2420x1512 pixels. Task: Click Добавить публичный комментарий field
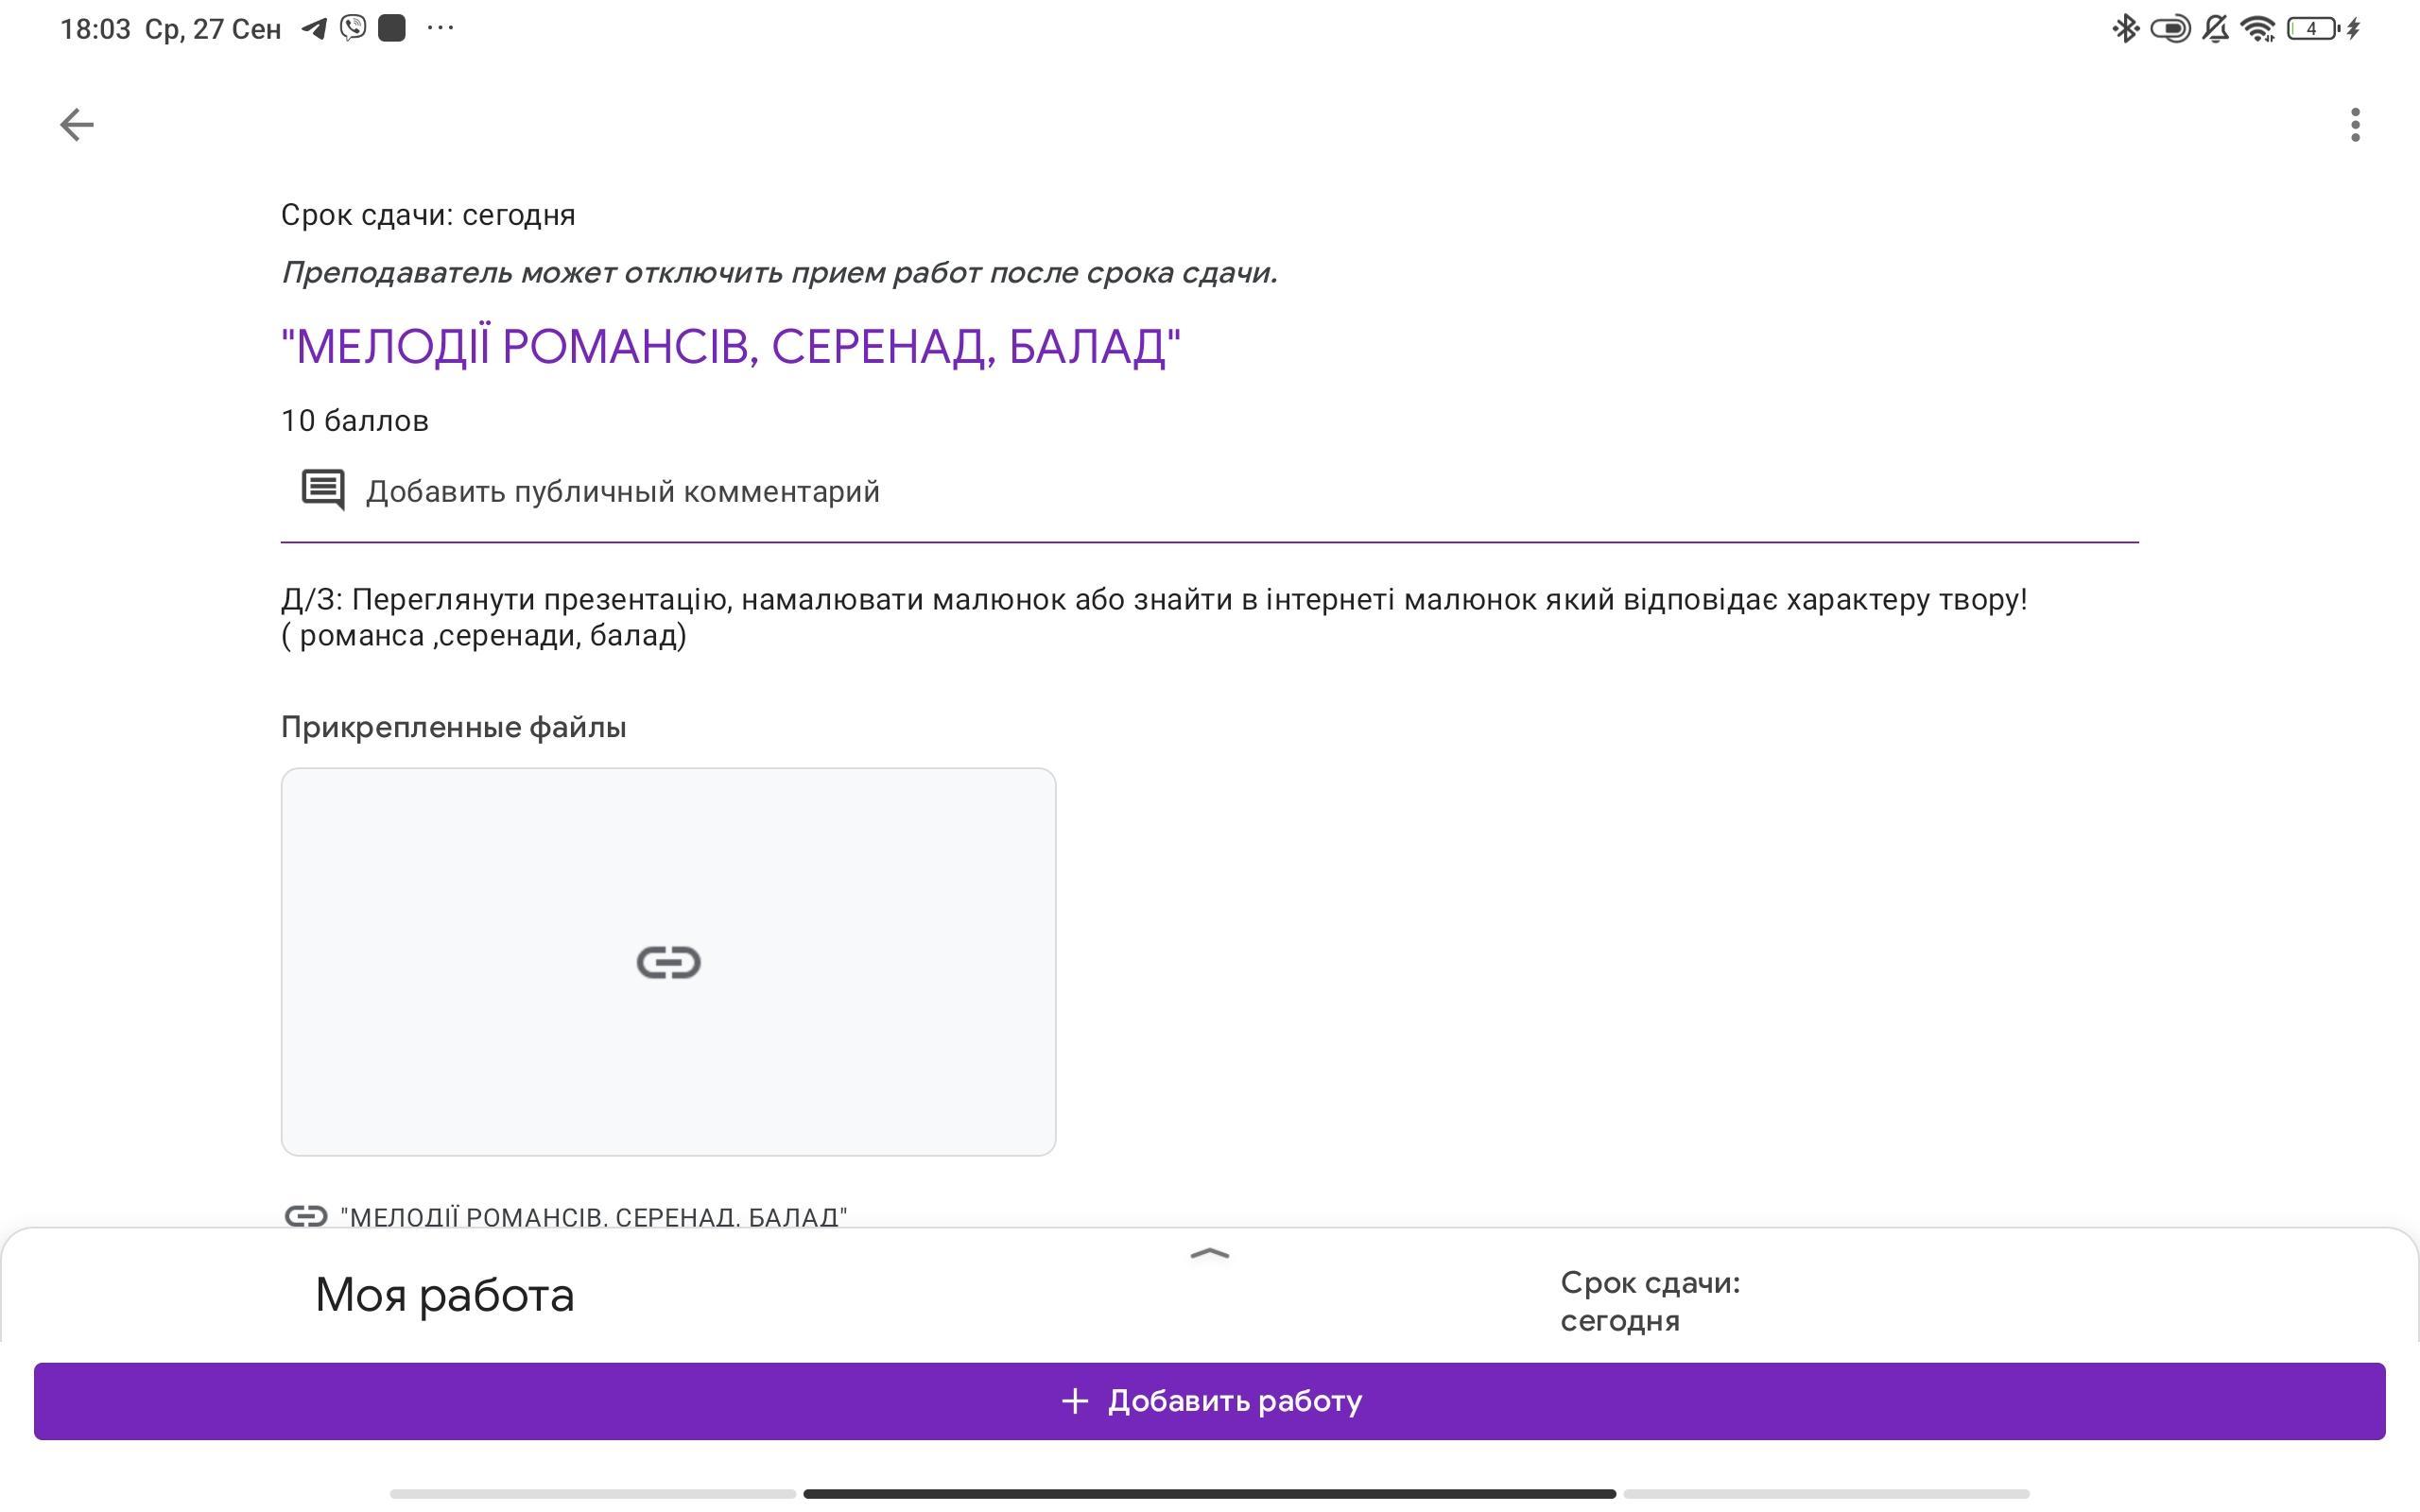click(622, 491)
